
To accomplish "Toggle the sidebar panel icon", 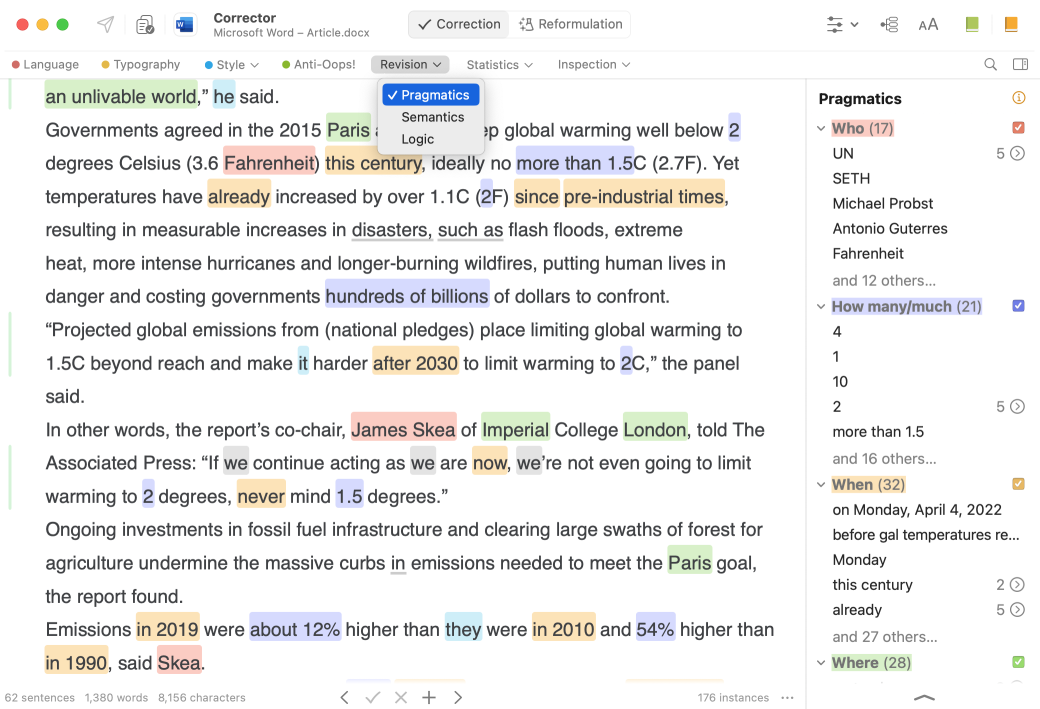I will (1020, 65).
